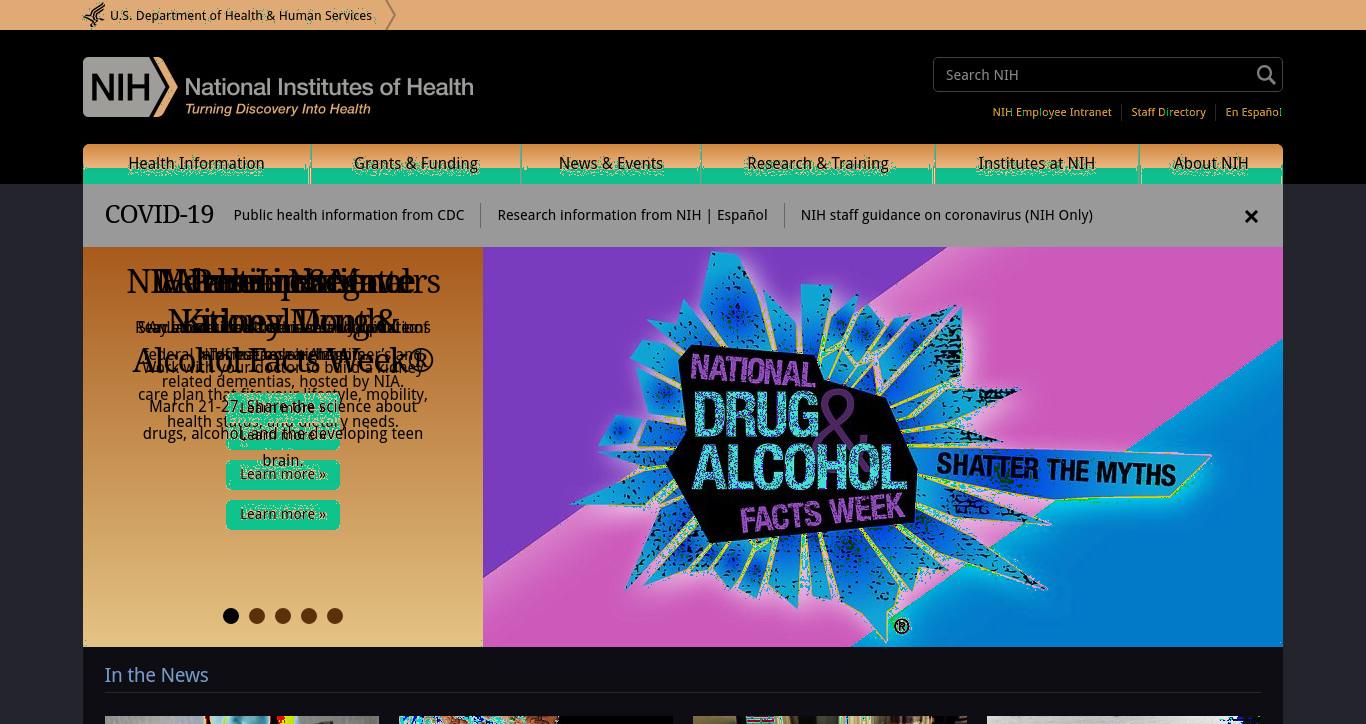Select the third carousel slide dot

pos(283,616)
